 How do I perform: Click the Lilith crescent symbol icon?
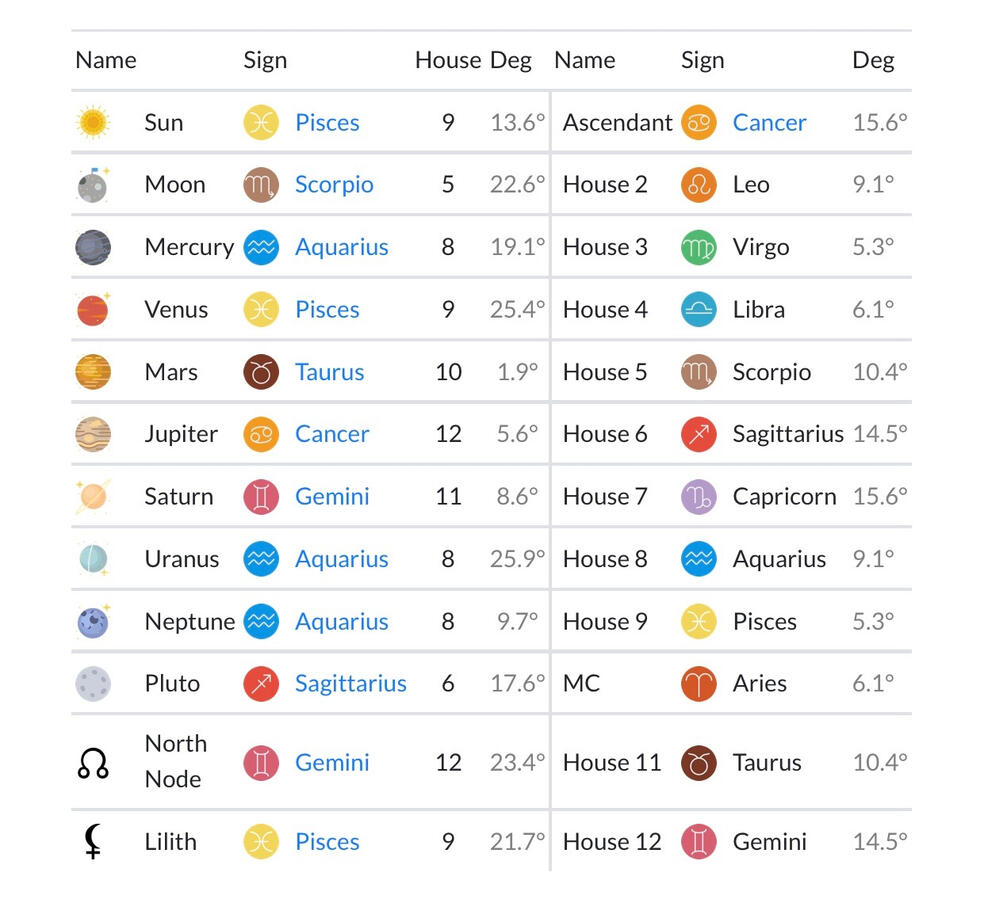[93, 841]
